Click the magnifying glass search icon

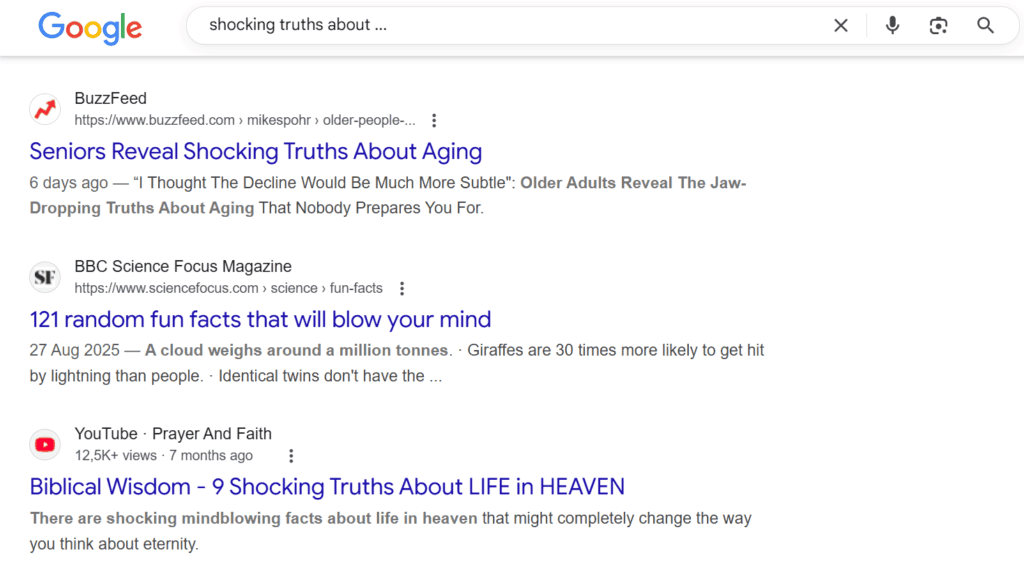(986, 26)
